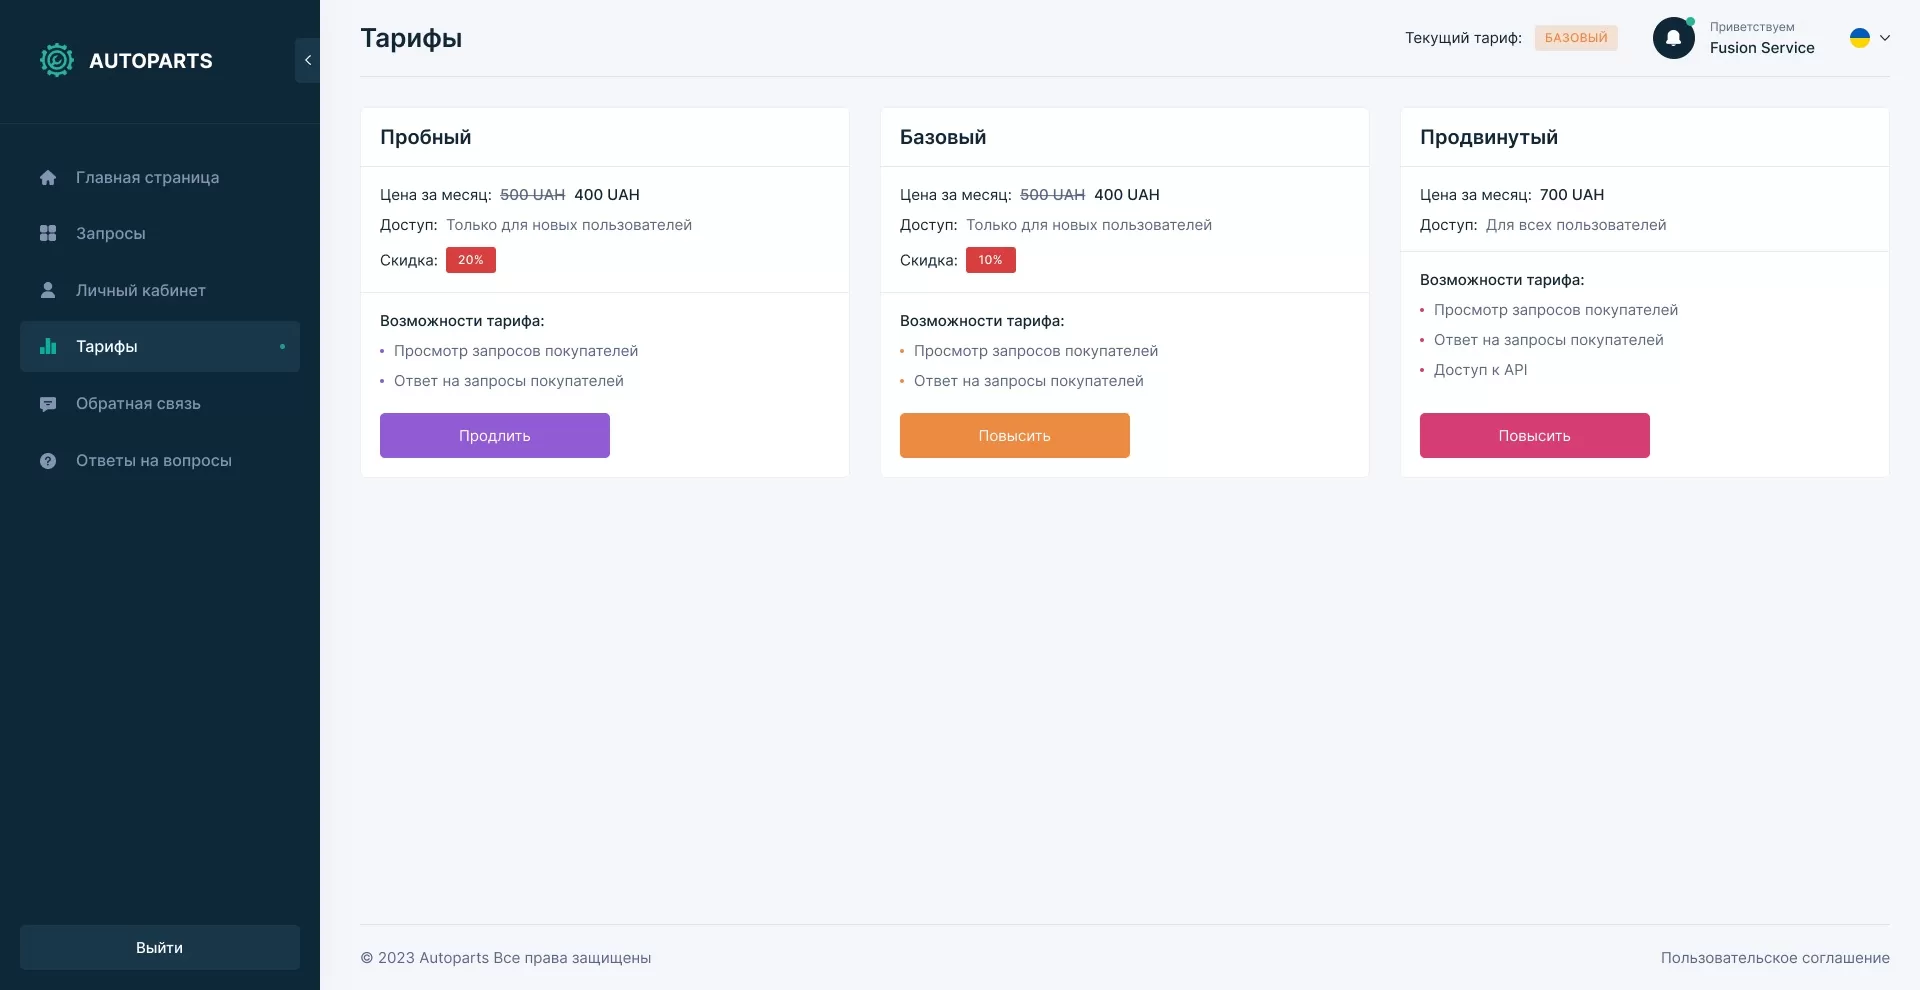Click the bar chart icon beside Тарифы
The height and width of the screenshot is (990, 1920).
[x=48, y=346]
